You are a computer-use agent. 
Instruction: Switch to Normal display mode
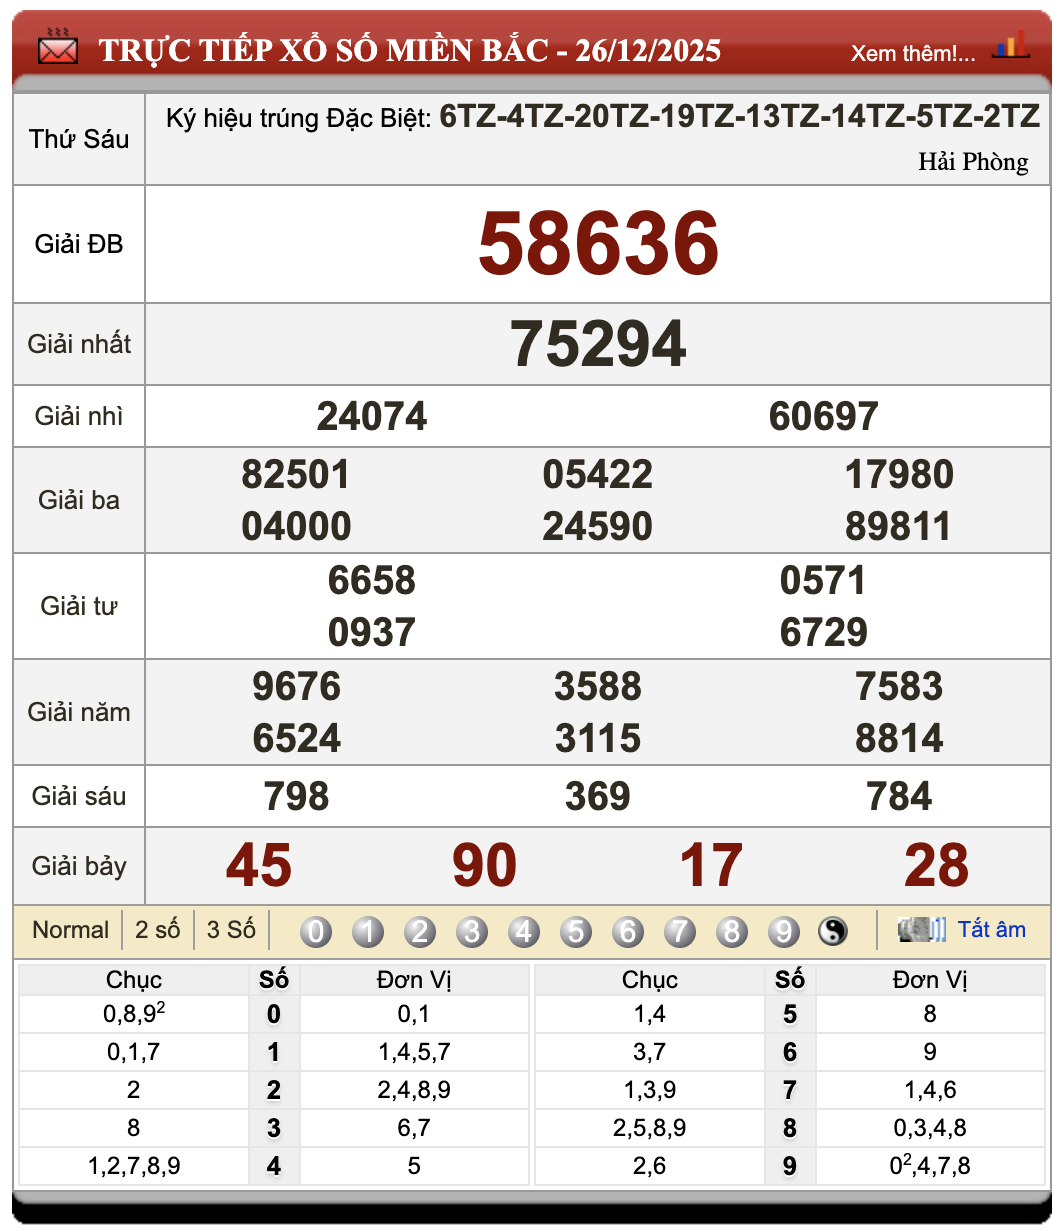pos(70,930)
